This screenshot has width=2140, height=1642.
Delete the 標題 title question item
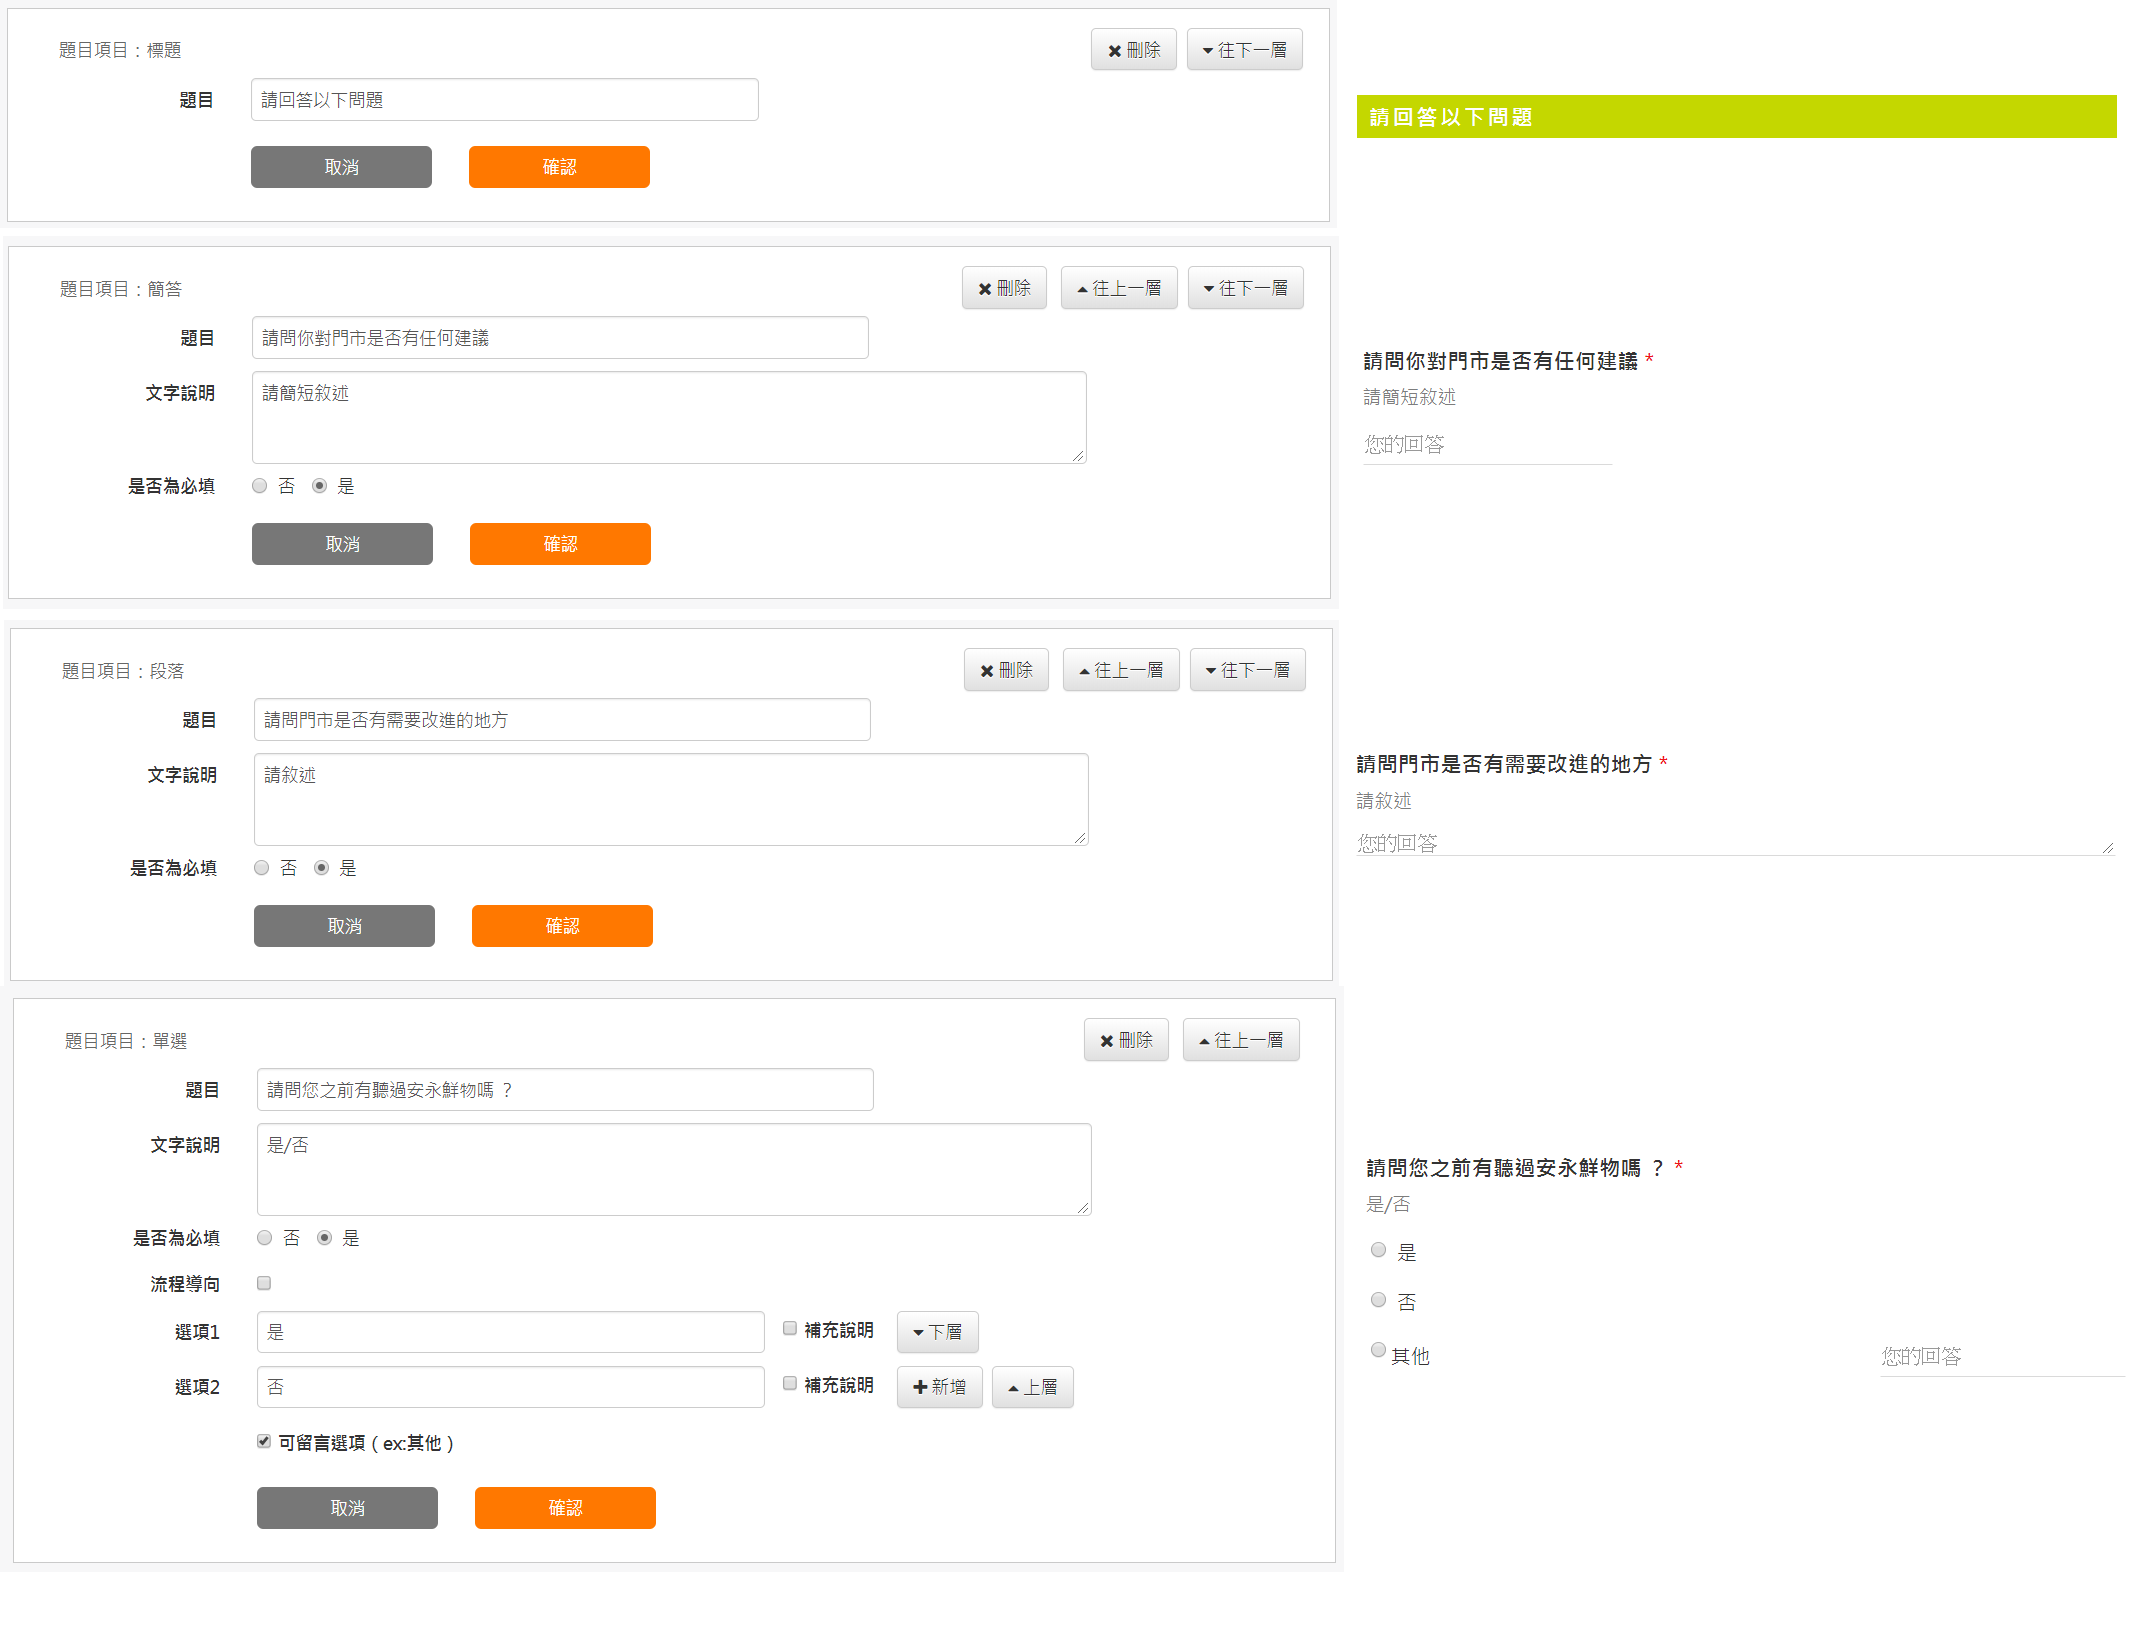point(1133,50)
